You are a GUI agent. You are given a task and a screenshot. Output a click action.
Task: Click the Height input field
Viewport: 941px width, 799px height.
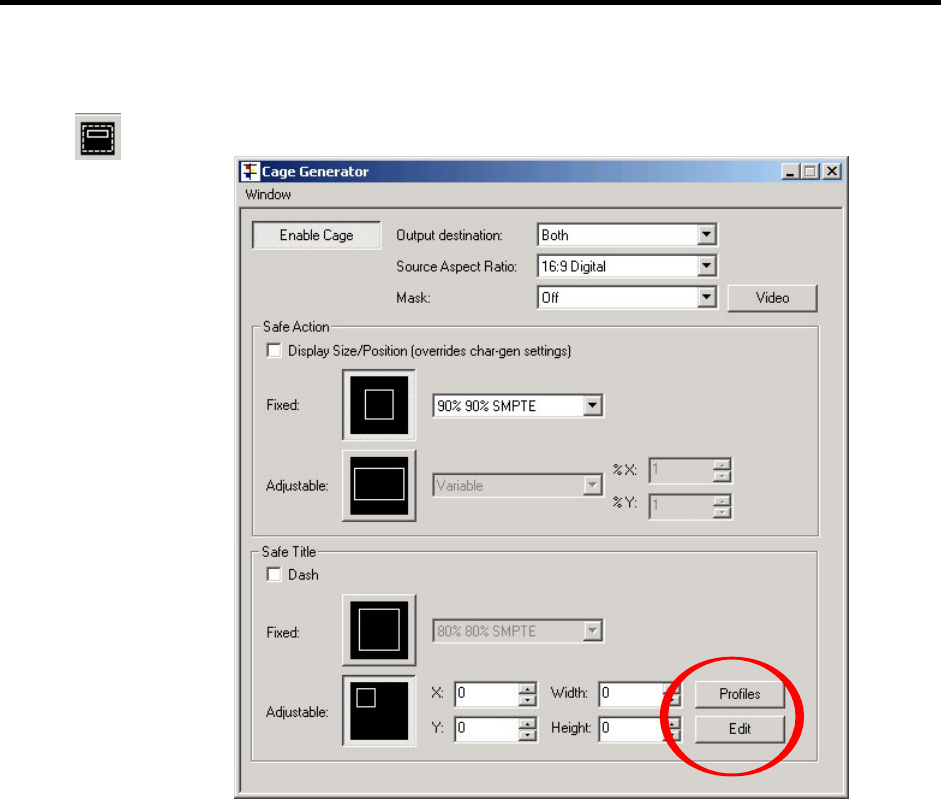[631, 729]
